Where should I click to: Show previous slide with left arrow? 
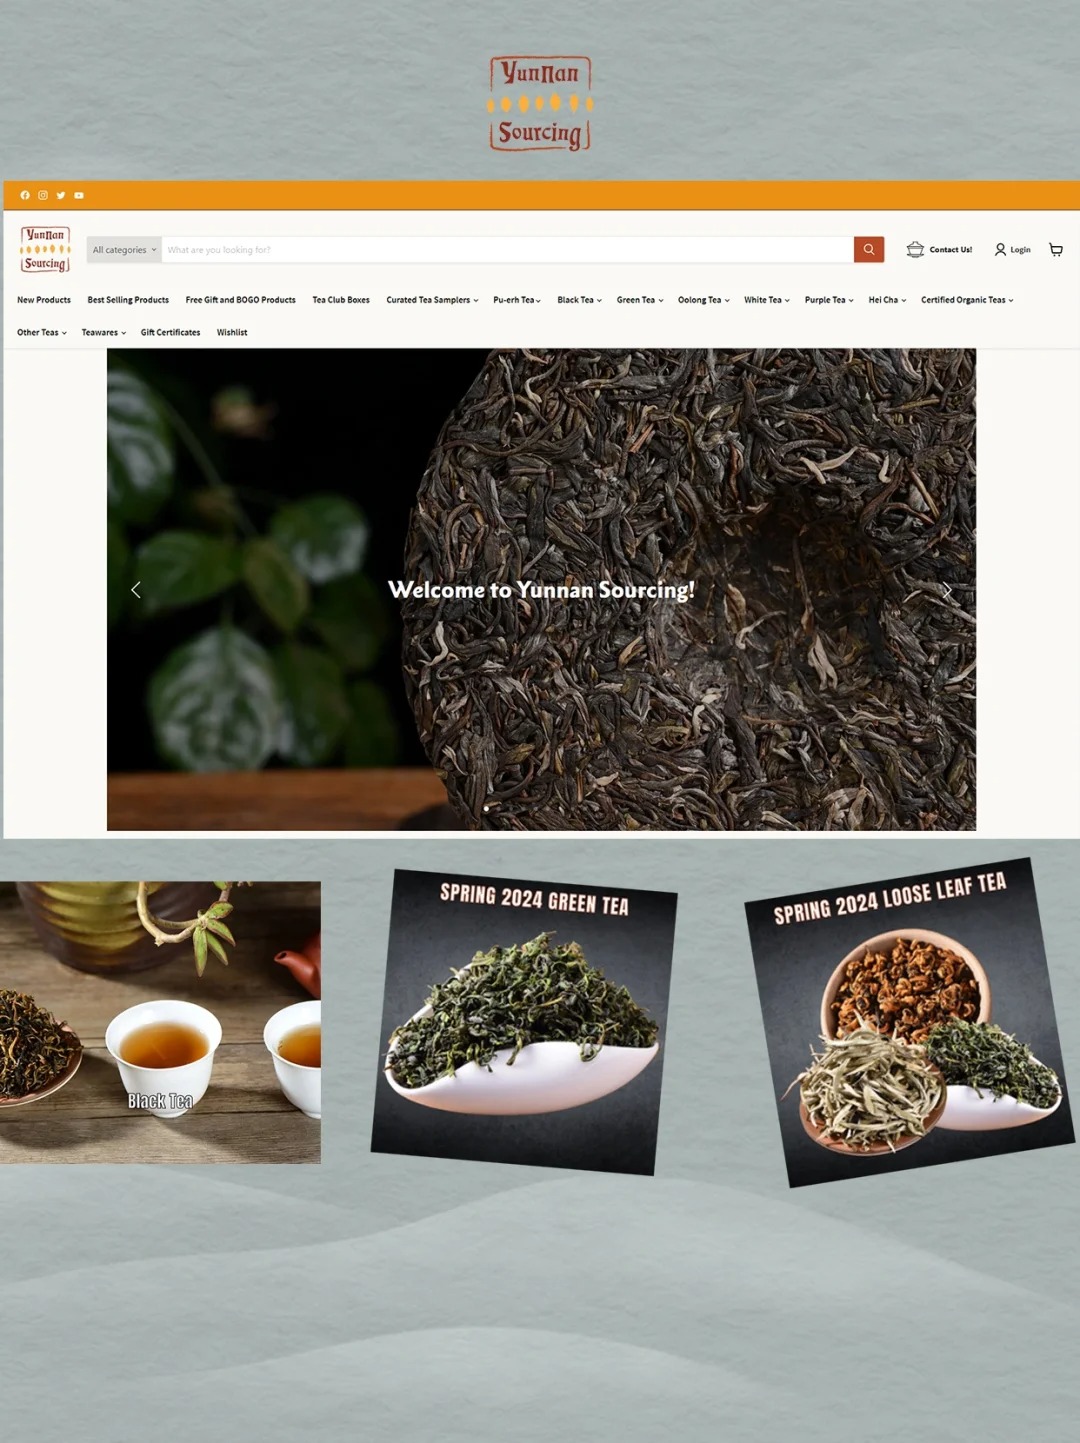tap(136, 590)
